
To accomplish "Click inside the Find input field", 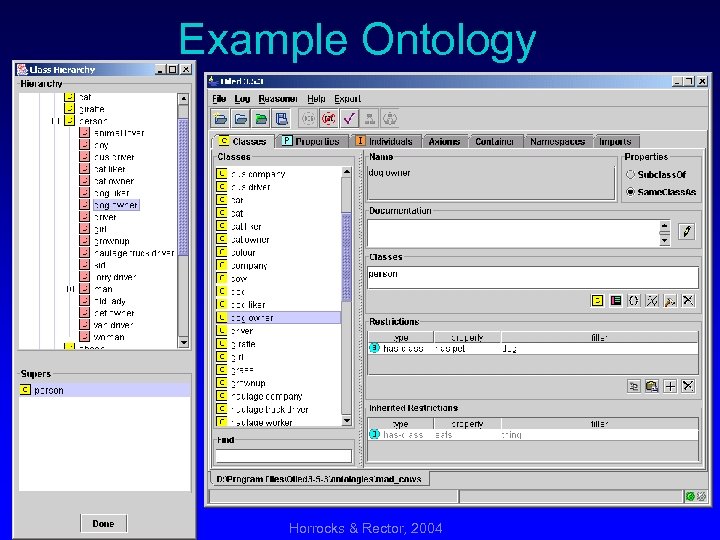I will pyautogui.click(x=283, y=456).
